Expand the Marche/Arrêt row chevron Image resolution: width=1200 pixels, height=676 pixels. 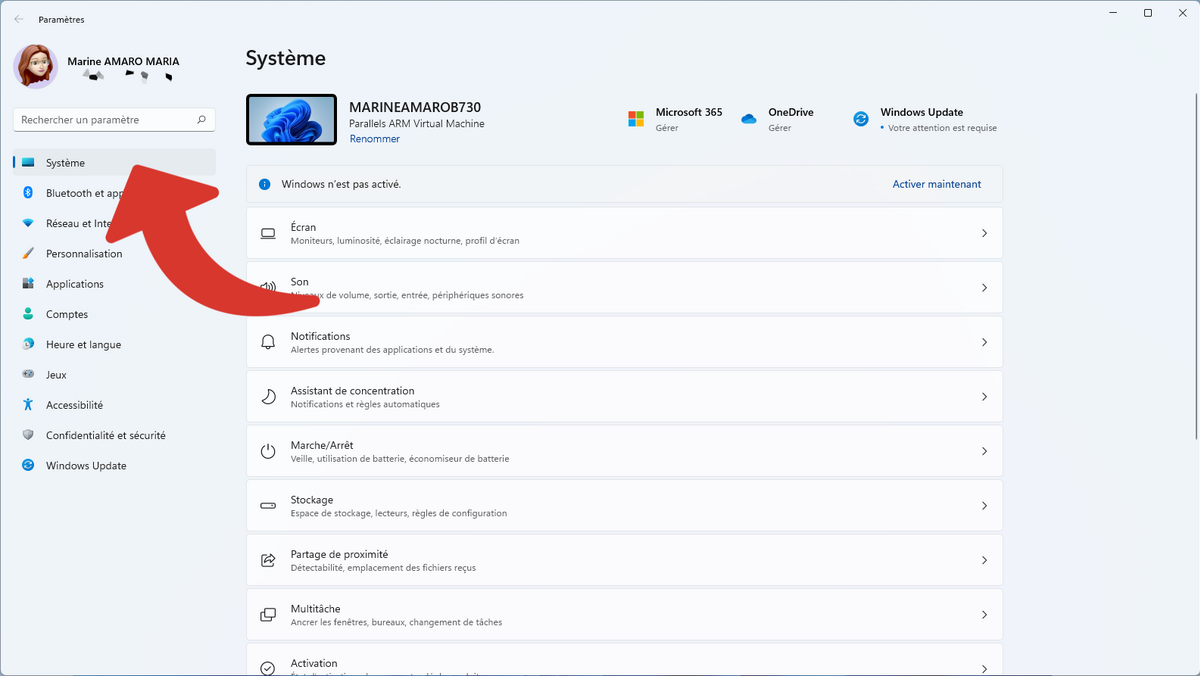pyautogui.click(x=984, y=451)
